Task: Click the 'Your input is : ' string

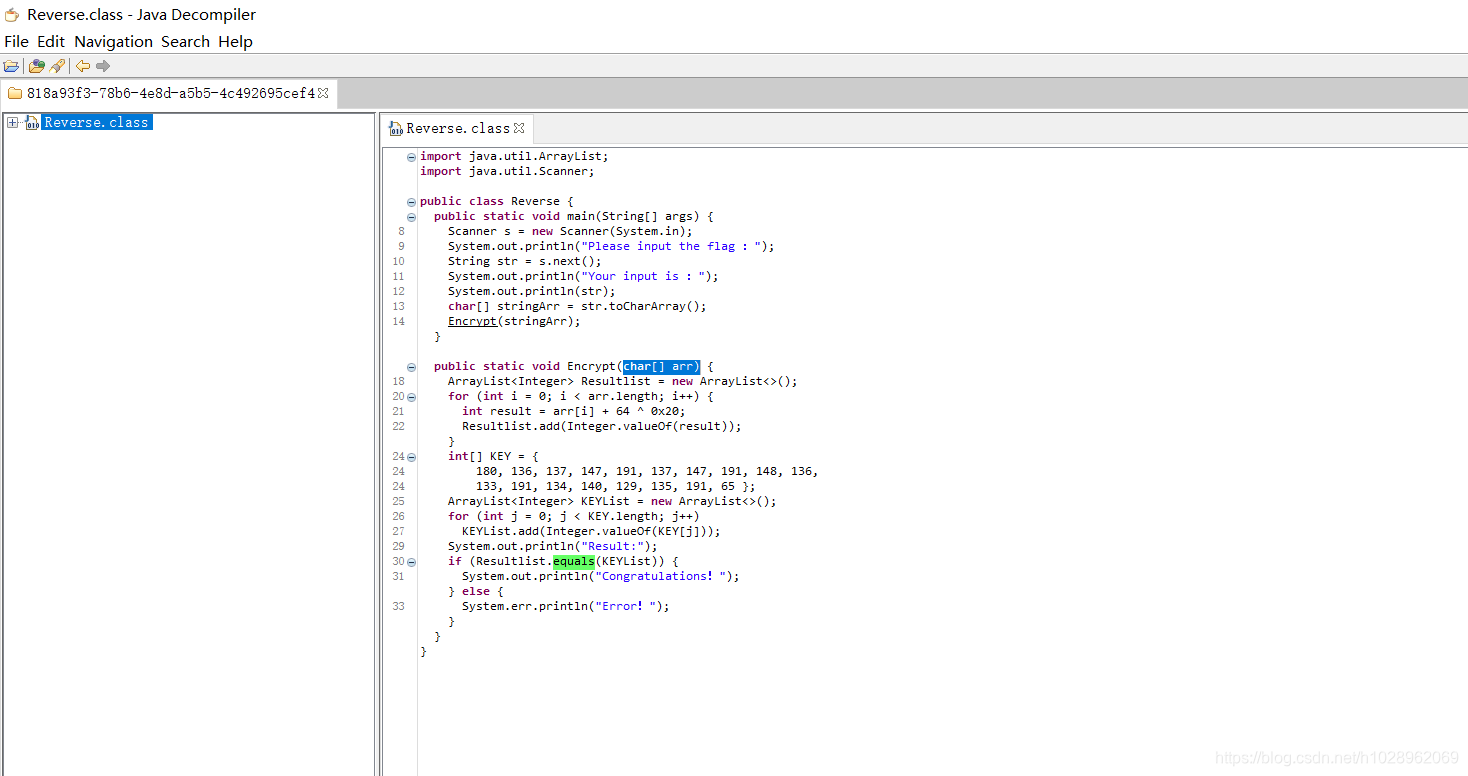Action: (x=644, y=276)
